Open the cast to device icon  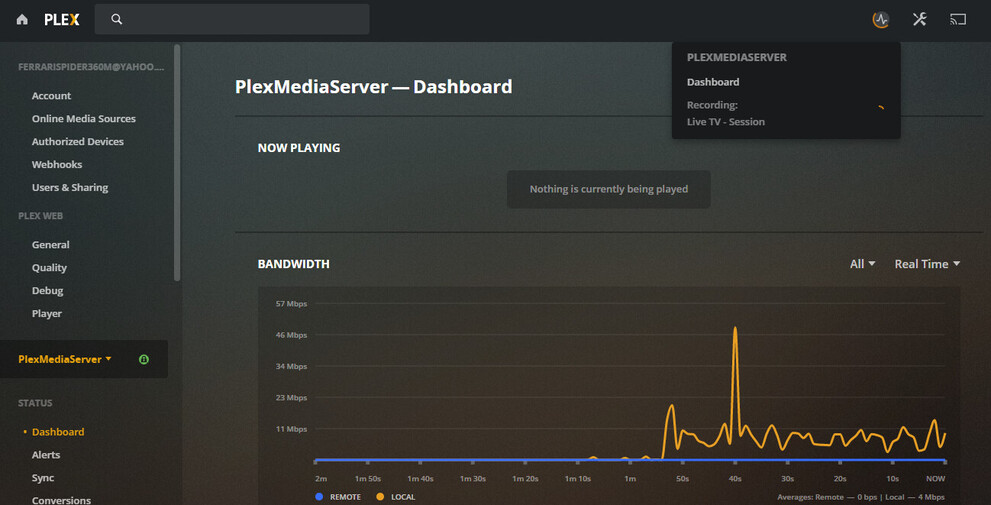pyautogui.click(x=958, y=20)
